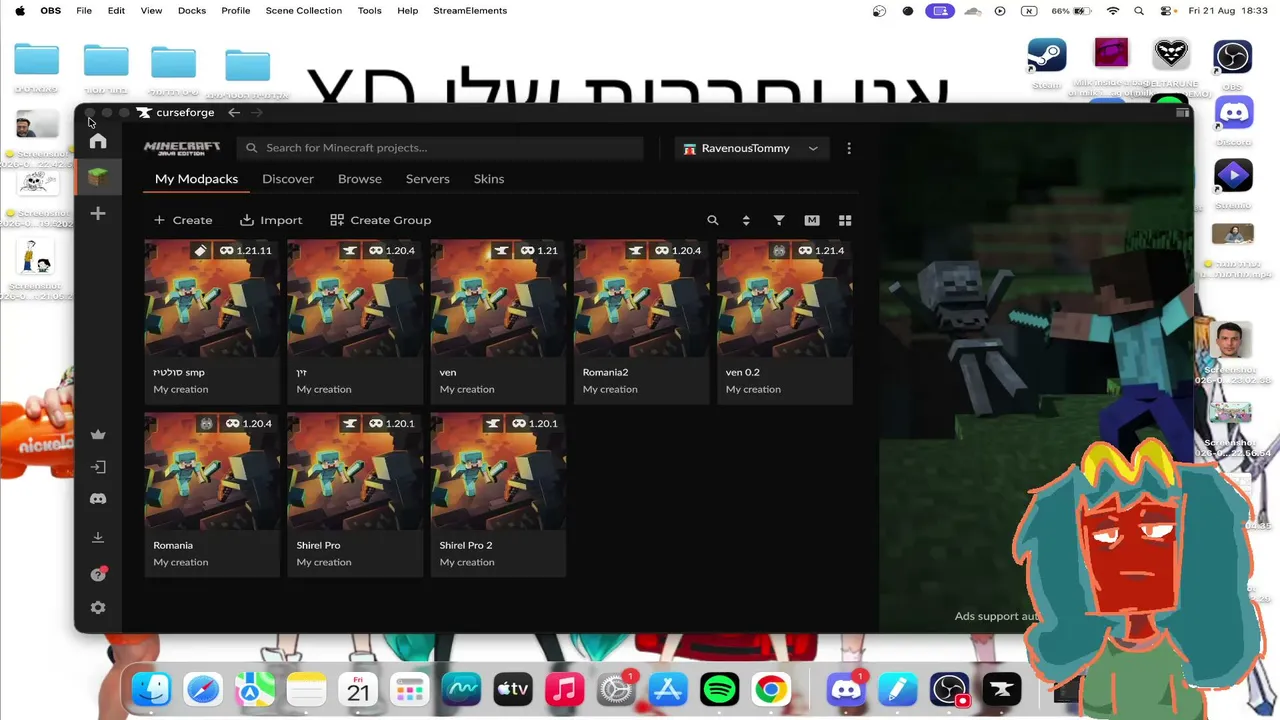
Task: Open the App Store from the Dock
Action: [x=668, y=689]
